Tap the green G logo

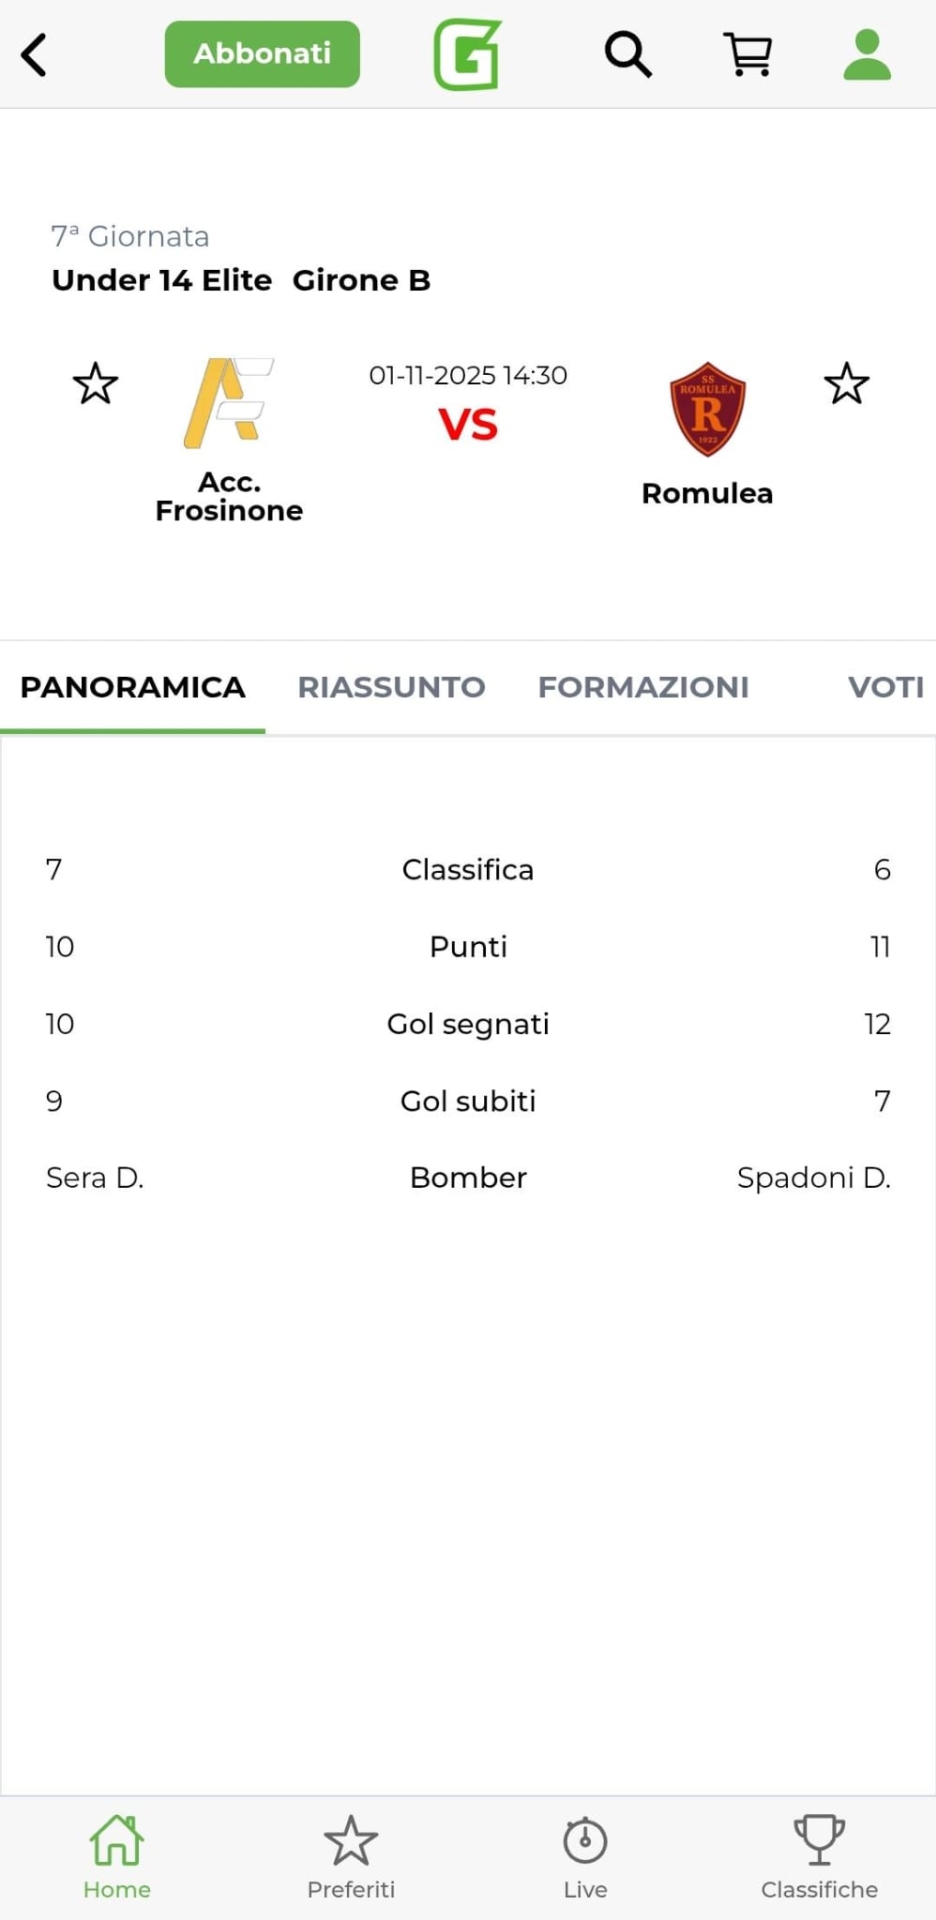[x=467, y=55]
